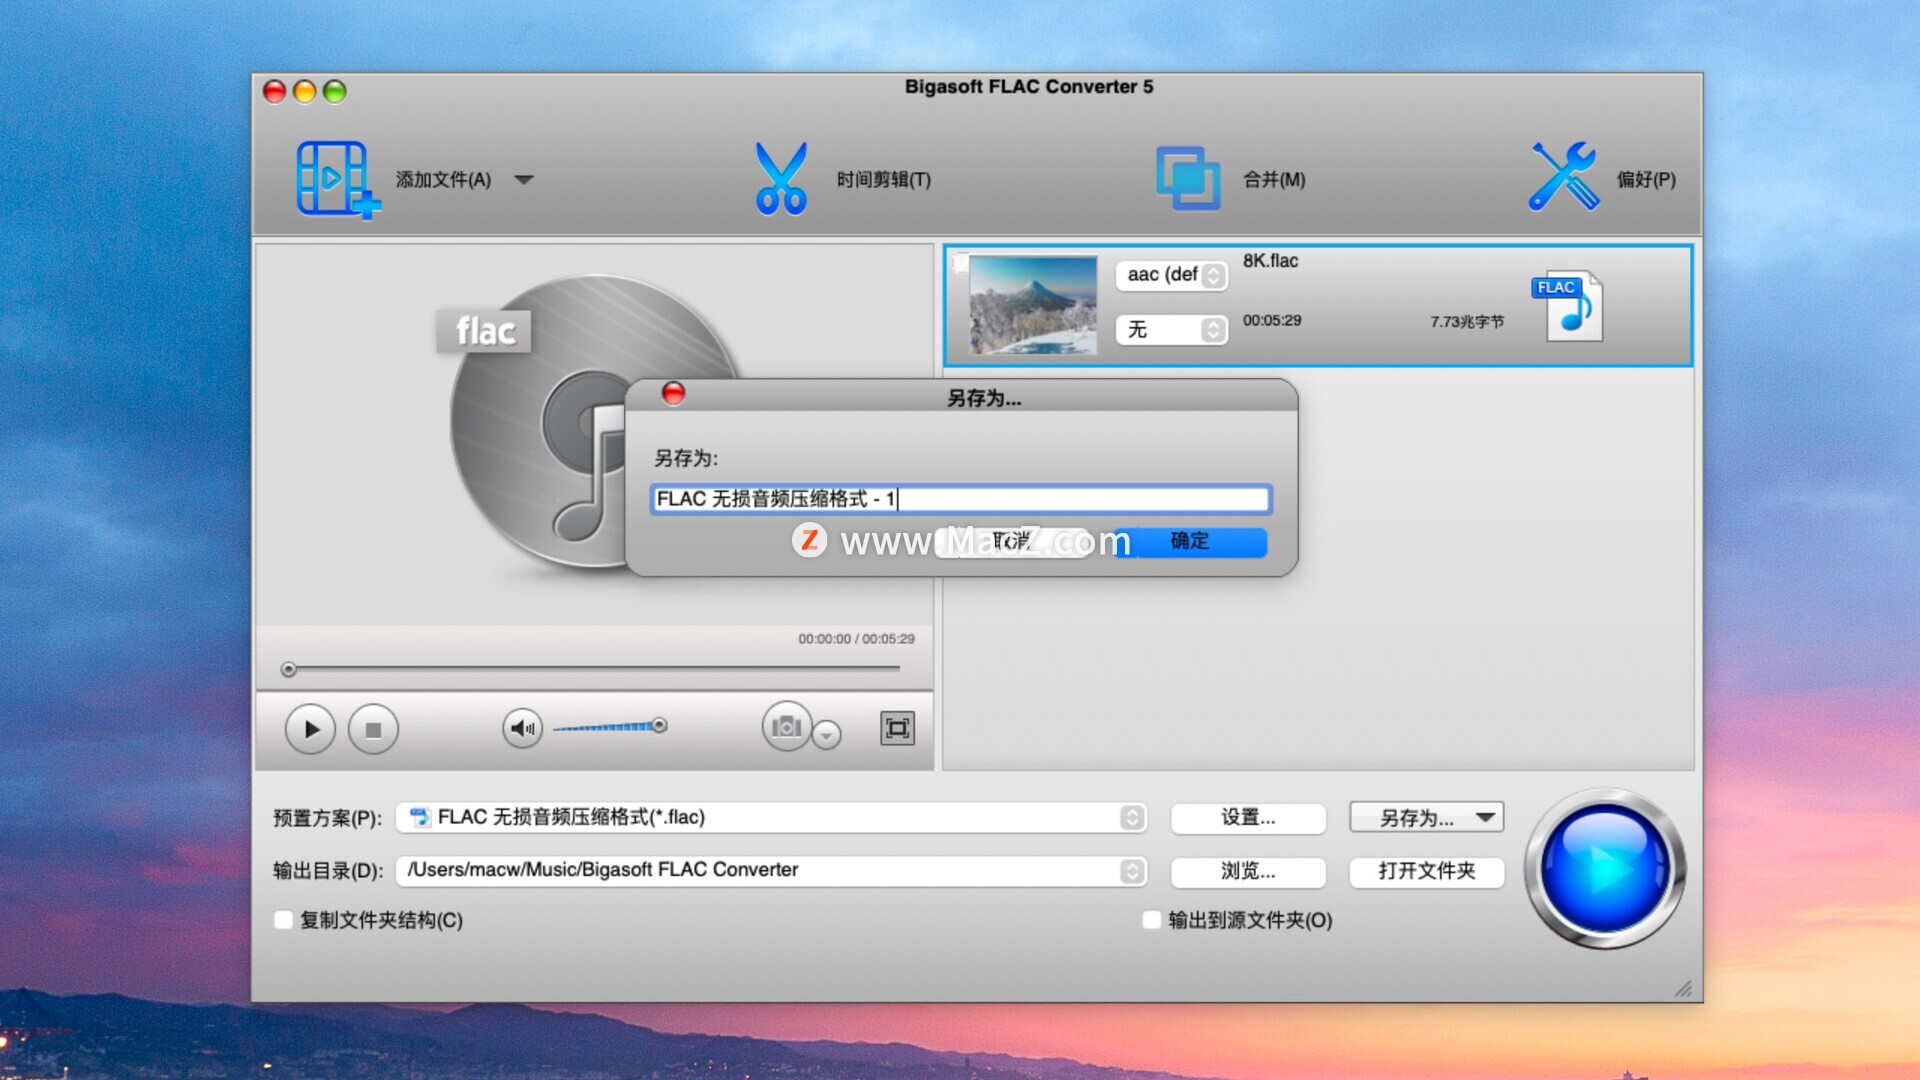Open the 添加文件(A) dropdown arrow

point(524,180)
